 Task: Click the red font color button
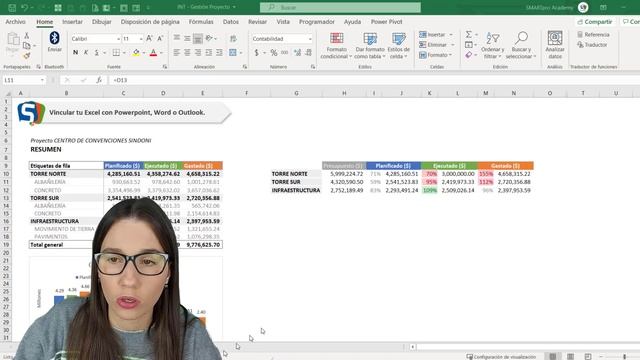pyautogui.click(x=153, y=53)
